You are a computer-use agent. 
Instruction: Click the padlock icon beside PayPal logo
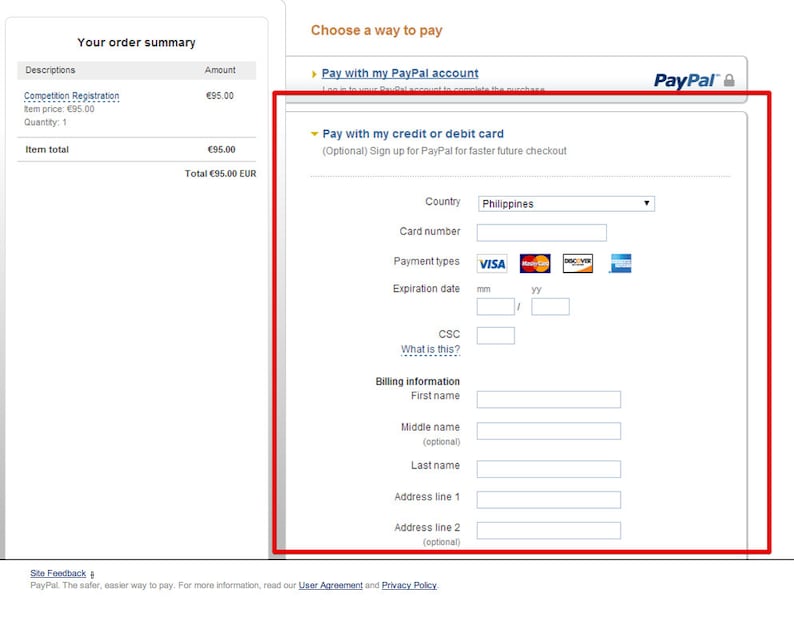tap(729, 80)
